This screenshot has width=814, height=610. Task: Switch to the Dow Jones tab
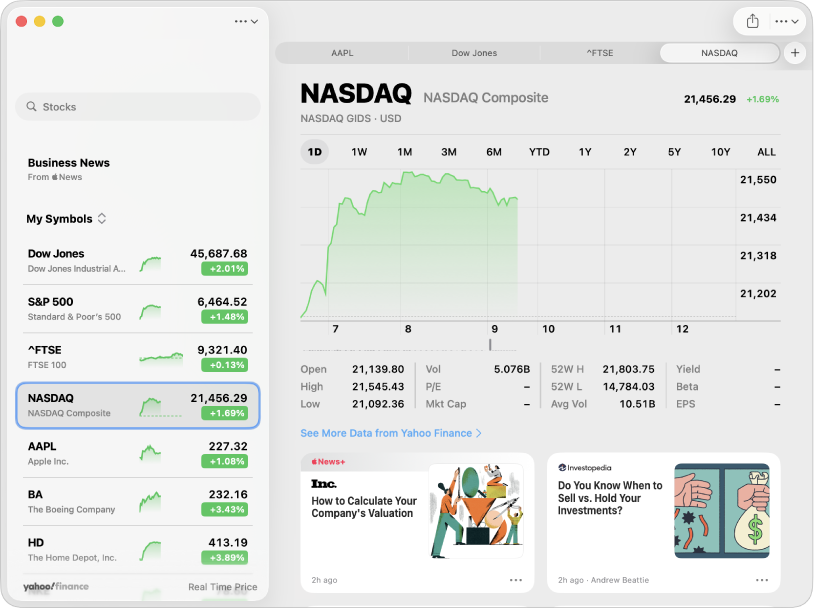tap(473, 53)
